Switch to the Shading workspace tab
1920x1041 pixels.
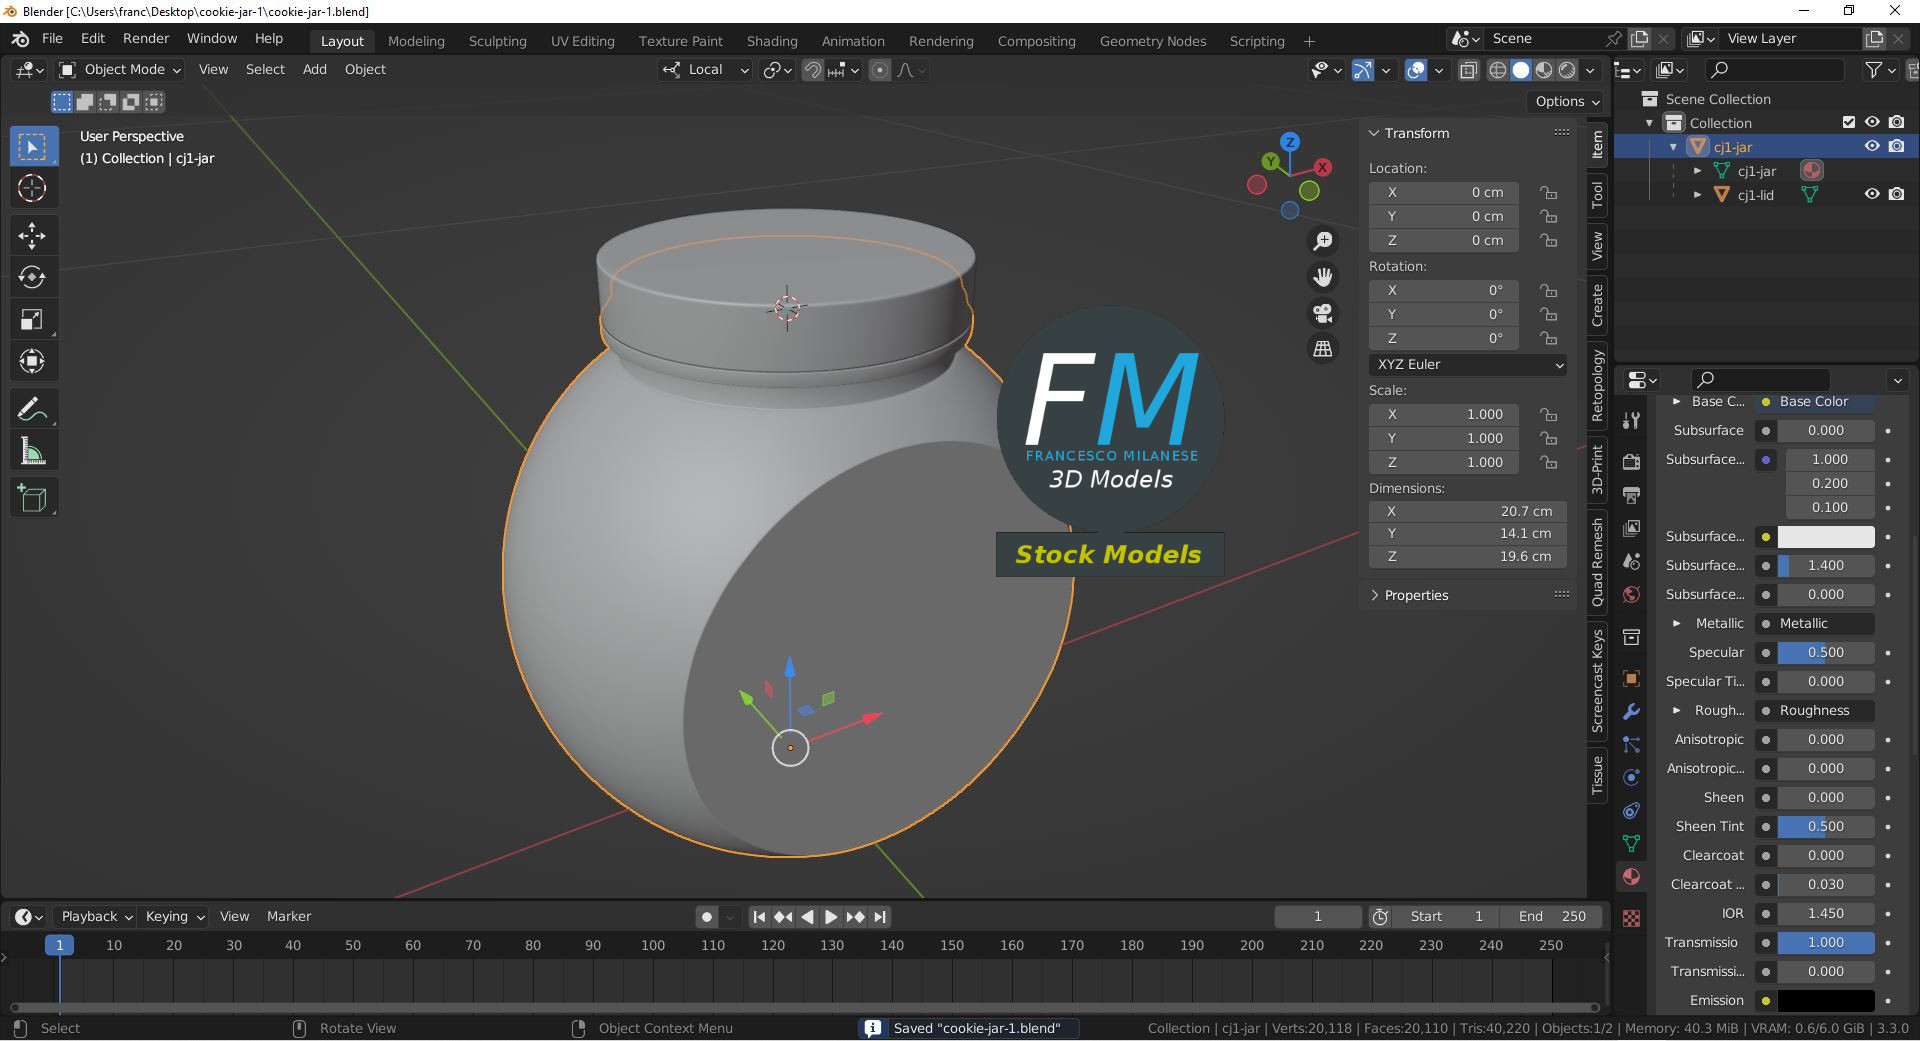click(x=771, y=41)
